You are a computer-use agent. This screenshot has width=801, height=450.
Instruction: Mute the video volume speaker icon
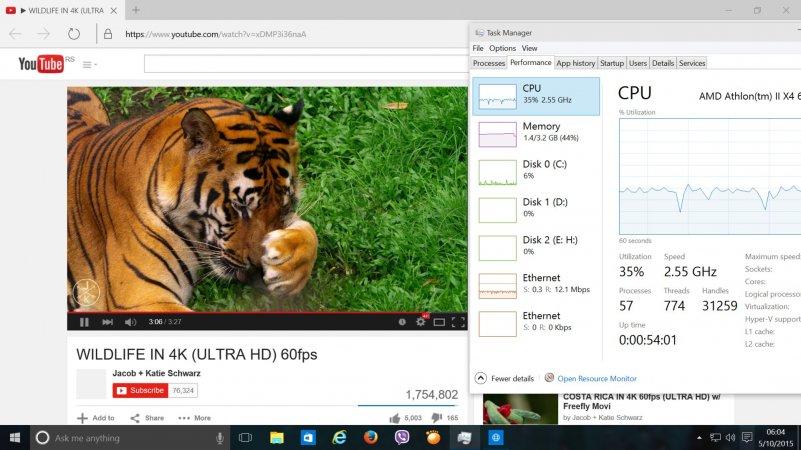tap(130, 322)
